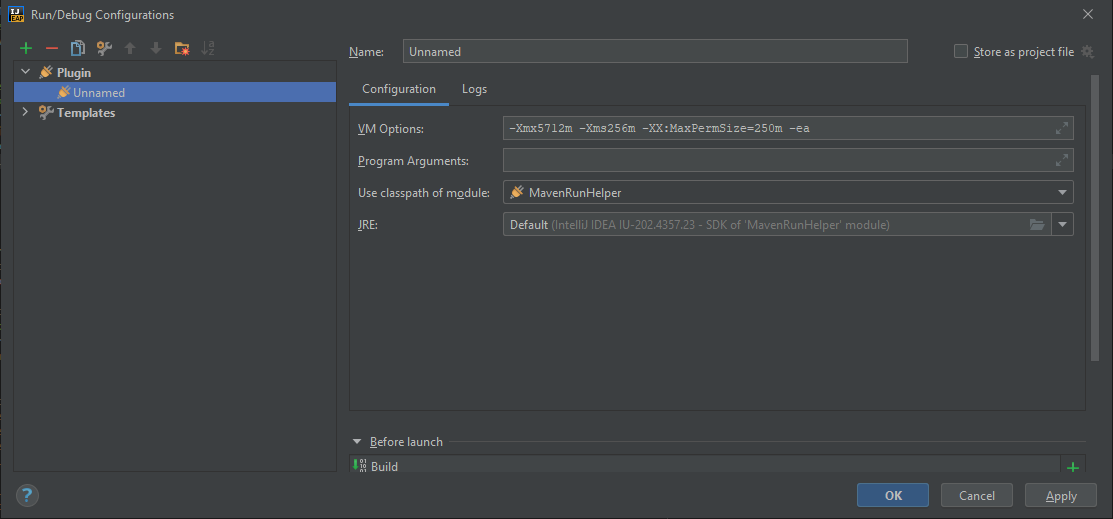Click the wrench icon on Templates node
The width and height of the screenshot is (1113, 519).
click(x=46, y=112)
